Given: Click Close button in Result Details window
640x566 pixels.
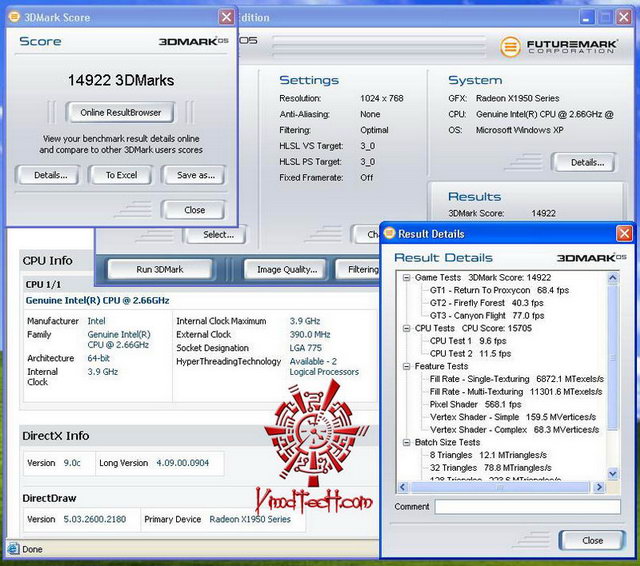Looking at the screenshot, I should point(592,541).
